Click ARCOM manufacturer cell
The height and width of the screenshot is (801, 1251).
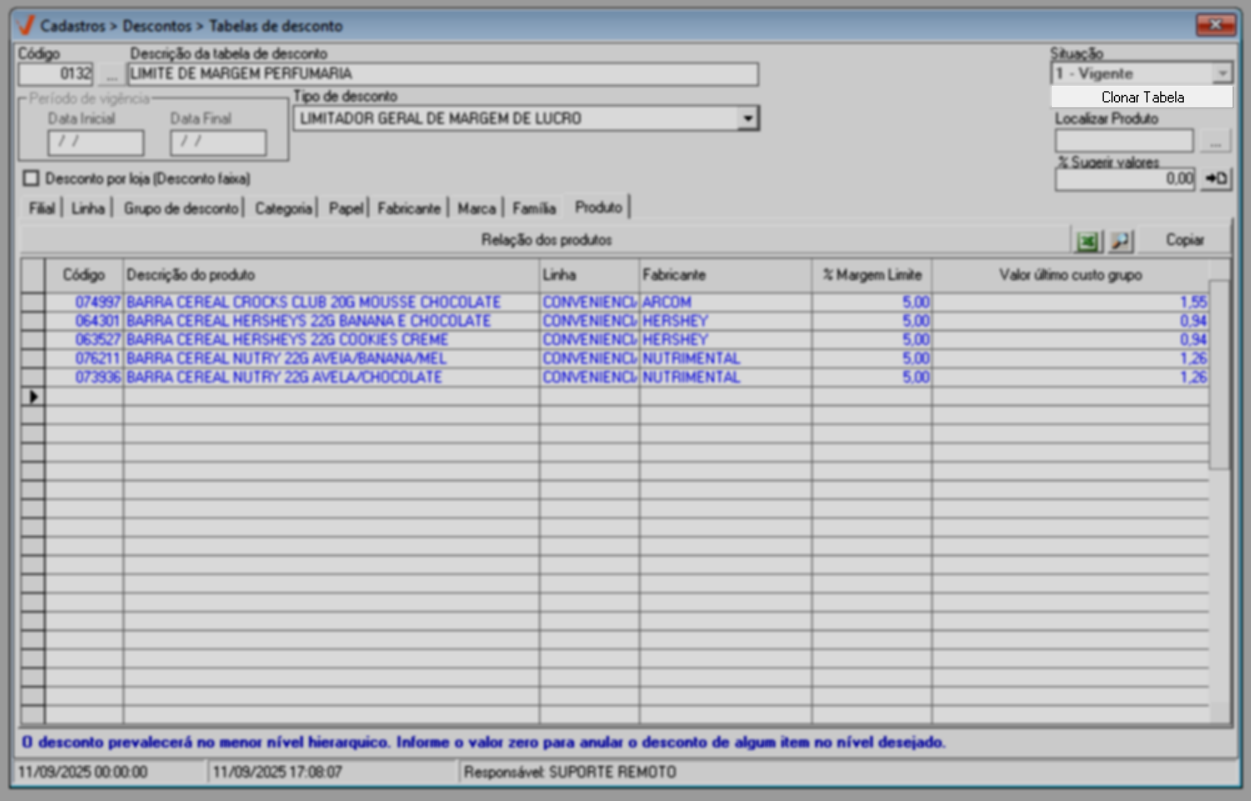[x=725, y=302]
